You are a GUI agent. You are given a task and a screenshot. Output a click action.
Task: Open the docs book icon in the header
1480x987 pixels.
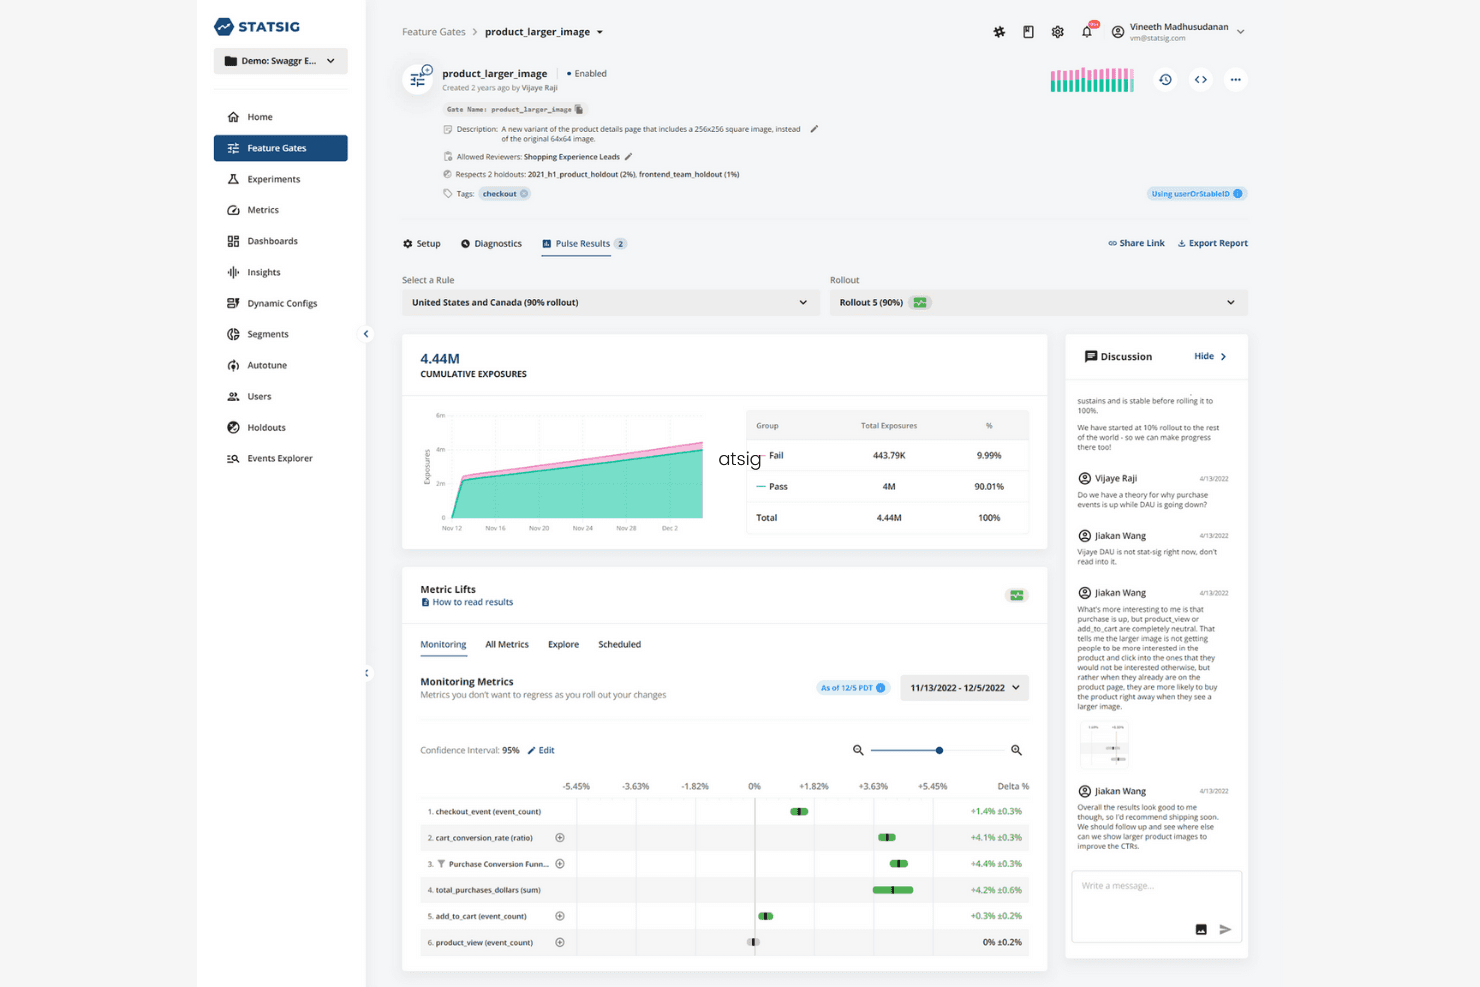[x=1028, y=32]
